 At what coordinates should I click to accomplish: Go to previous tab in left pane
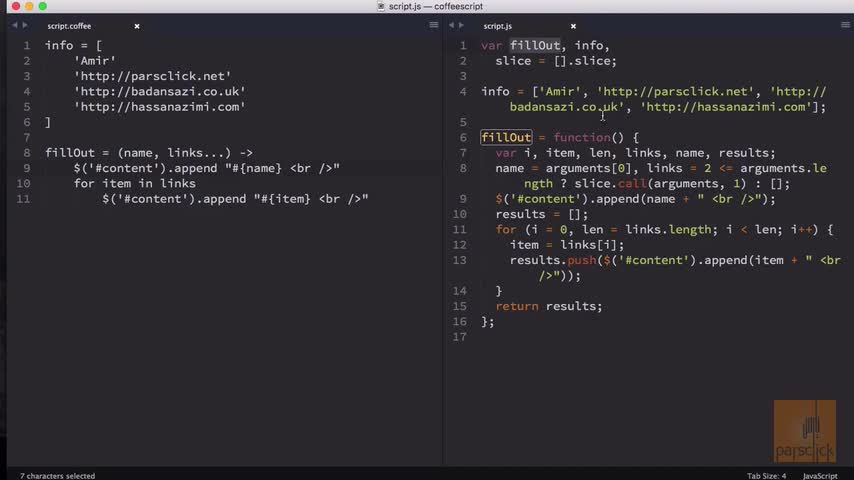tap(14, 25)
